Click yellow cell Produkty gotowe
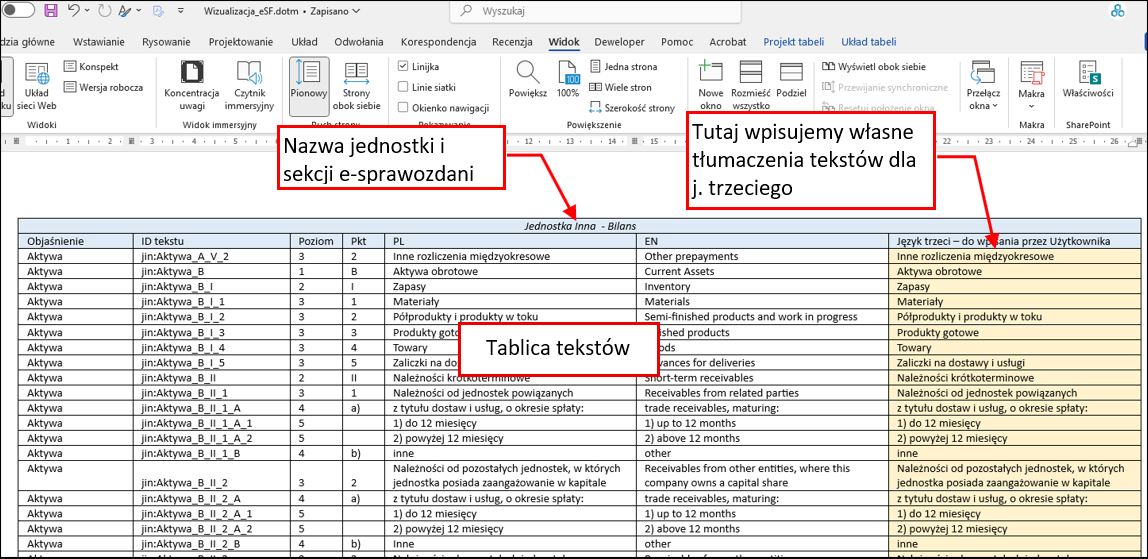 [1014, 332]
